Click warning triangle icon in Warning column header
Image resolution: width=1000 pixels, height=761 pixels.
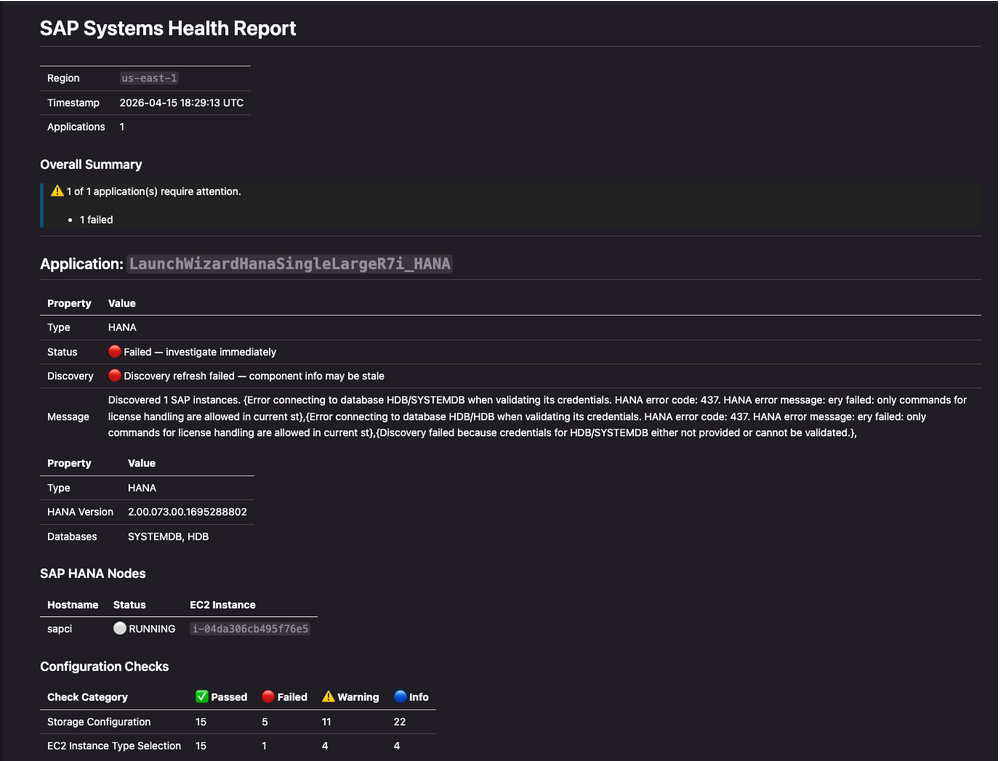pyautogui.click(x=328, y=697)
